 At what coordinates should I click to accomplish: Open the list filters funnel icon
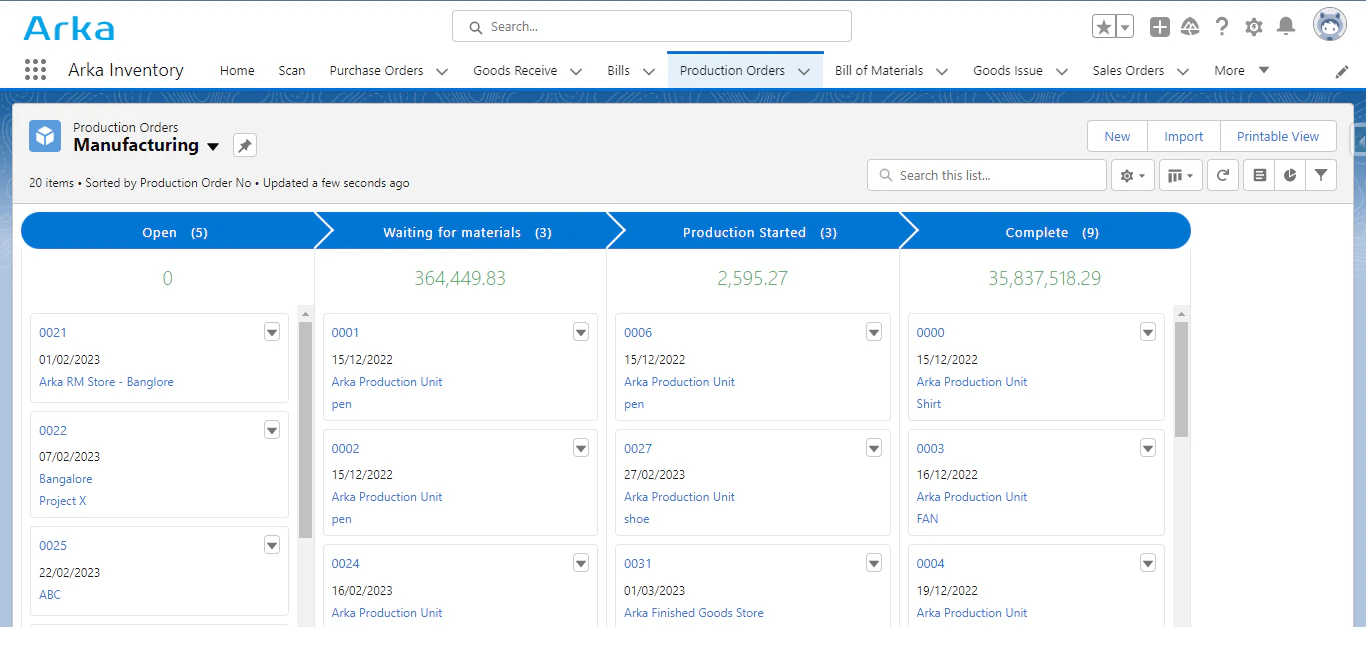[1321, 175]
